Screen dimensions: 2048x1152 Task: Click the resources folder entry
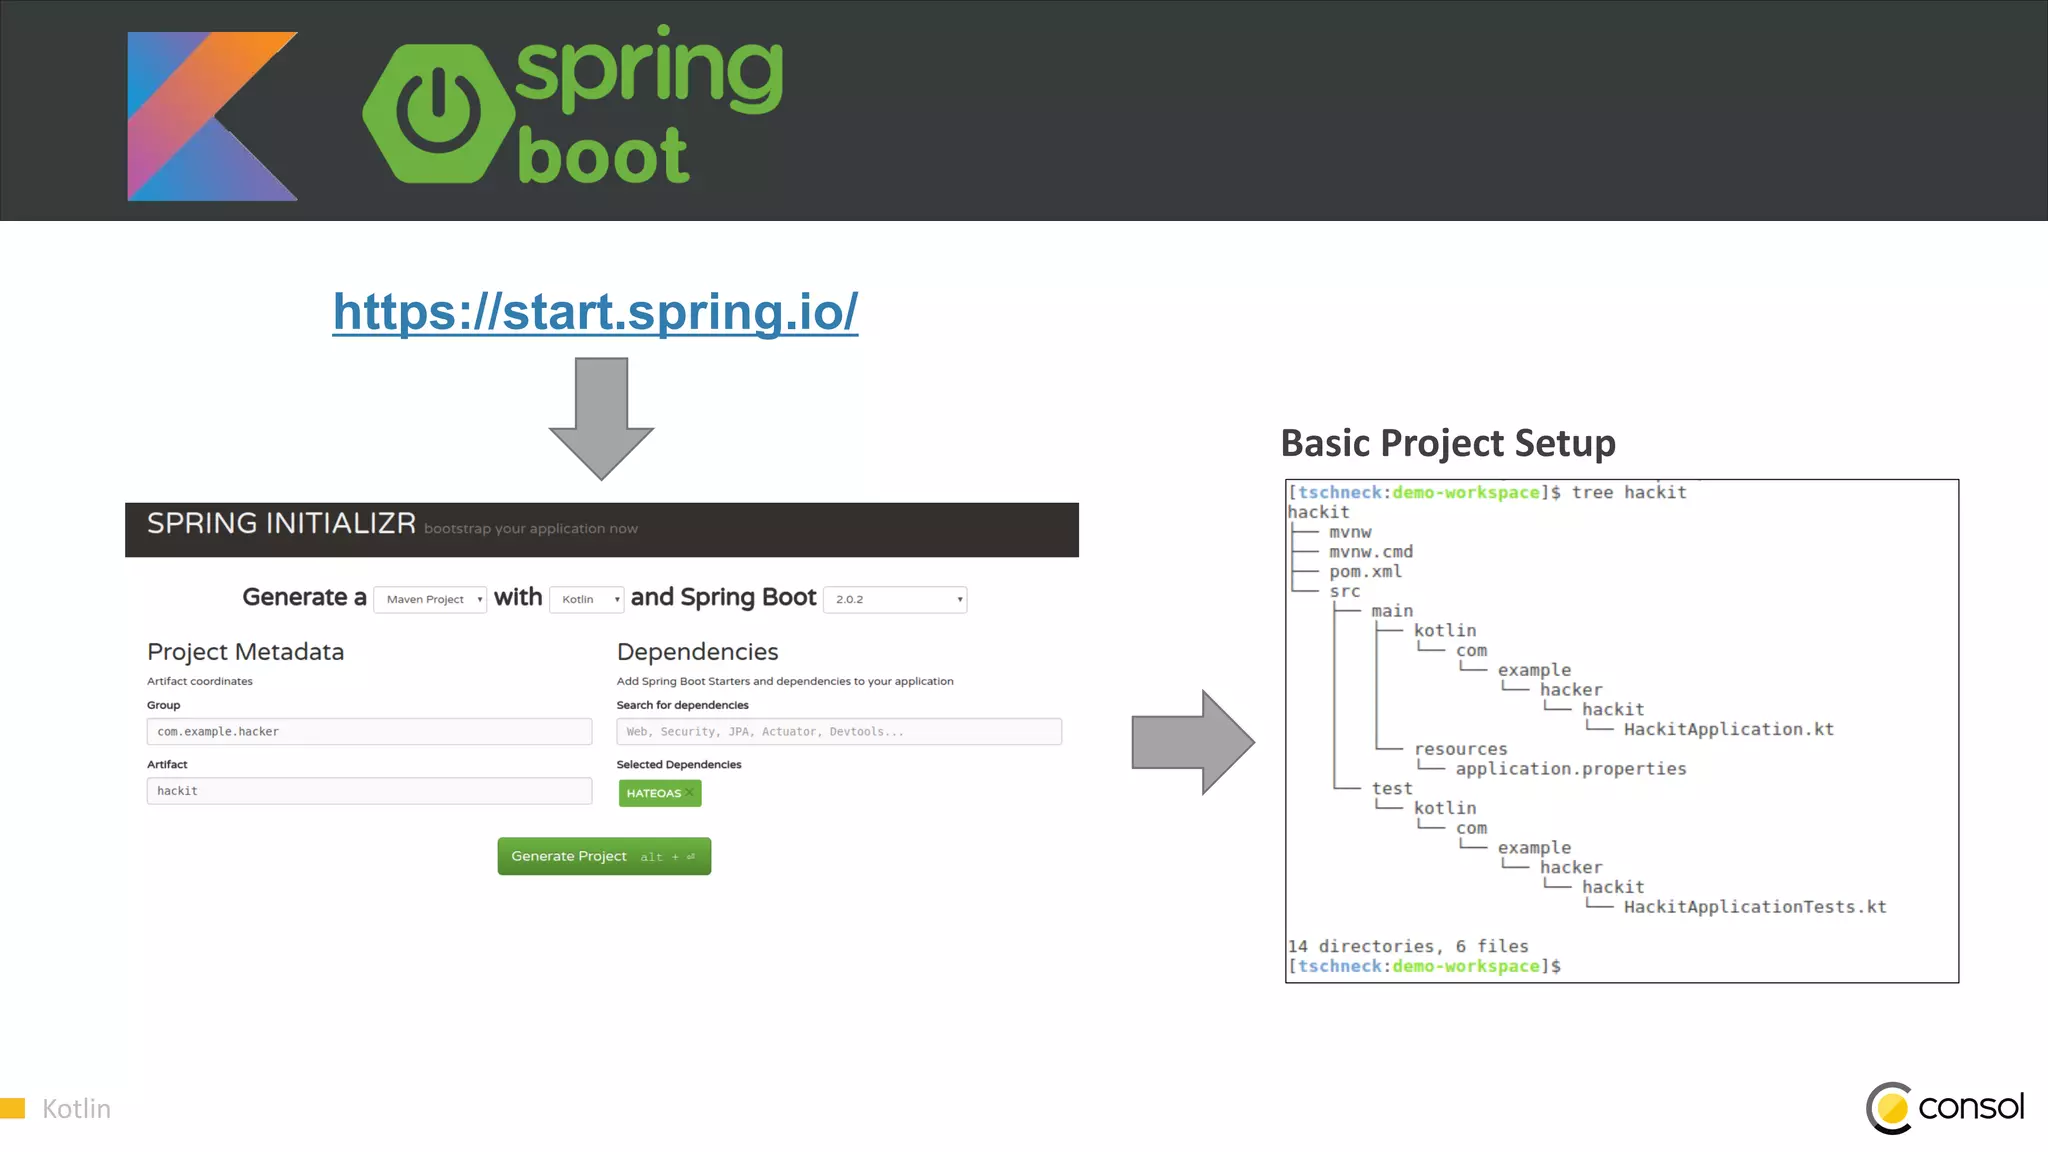[1460, 749]
